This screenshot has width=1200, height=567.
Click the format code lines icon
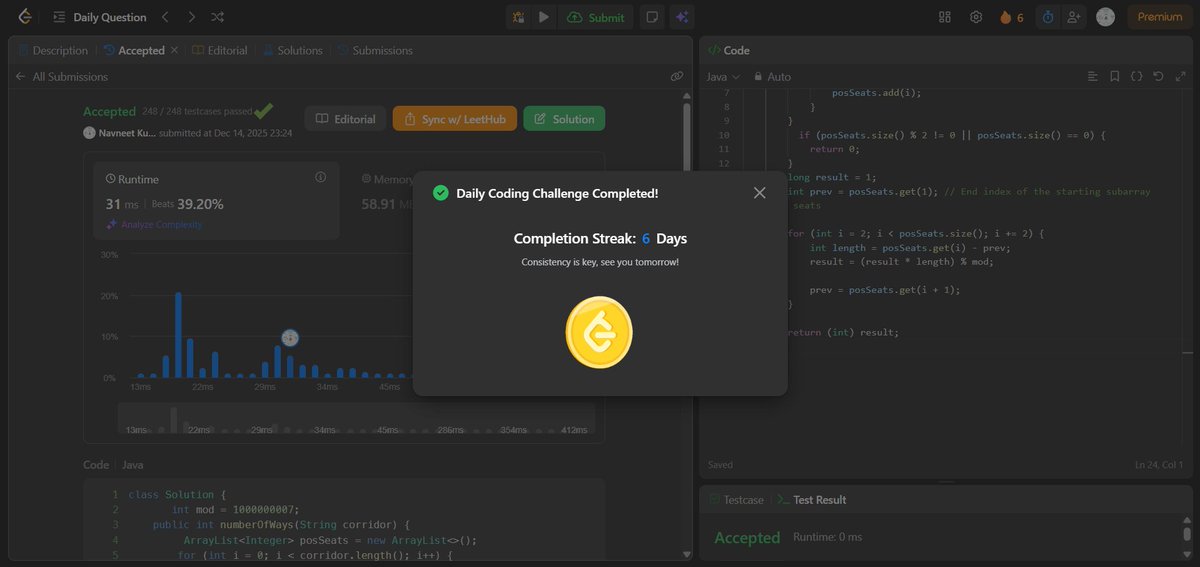(x=1092, y=76)
